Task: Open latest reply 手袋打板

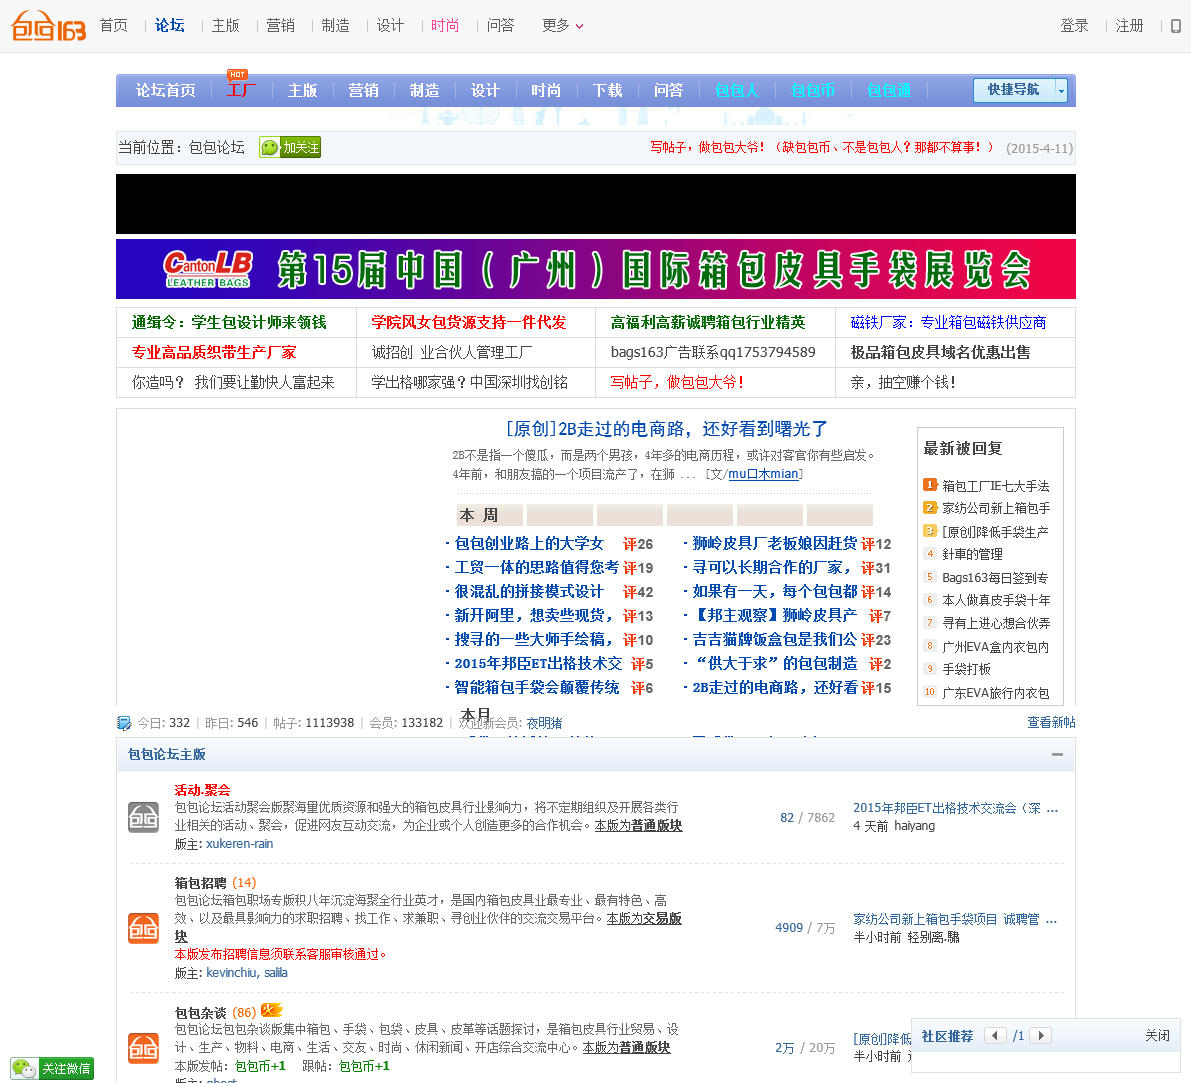Action: [966, 669]
